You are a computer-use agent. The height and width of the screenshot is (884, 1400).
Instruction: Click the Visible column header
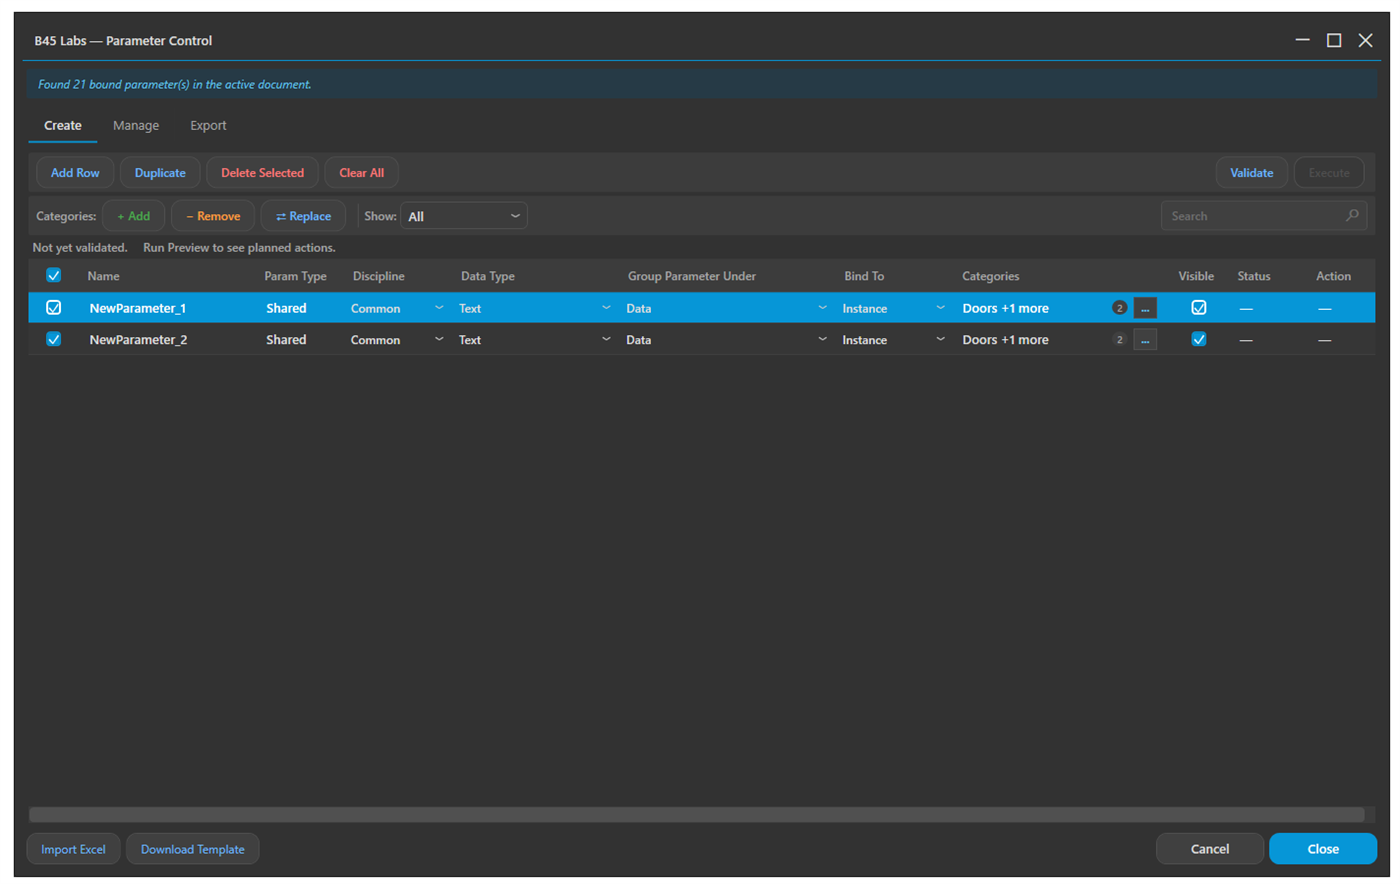pyautogui.click(x=1196, y=276)
